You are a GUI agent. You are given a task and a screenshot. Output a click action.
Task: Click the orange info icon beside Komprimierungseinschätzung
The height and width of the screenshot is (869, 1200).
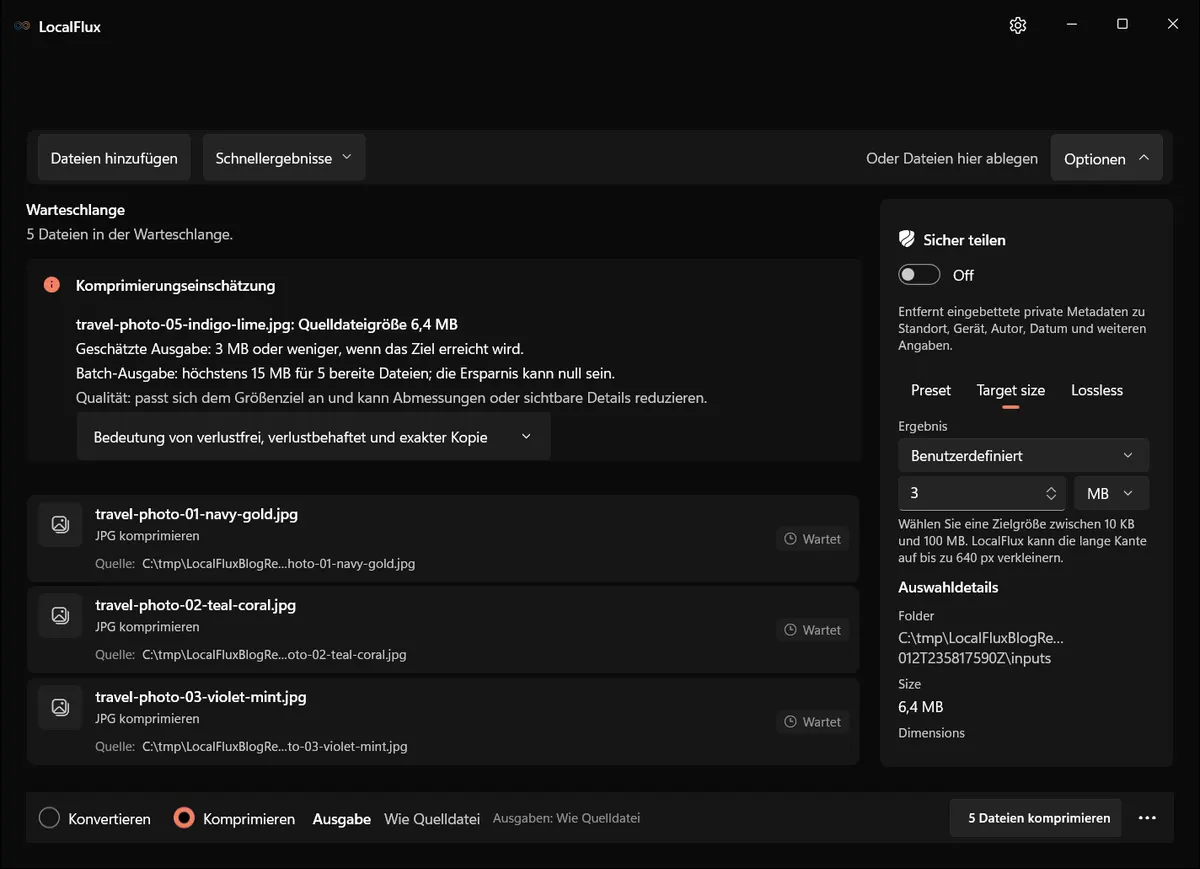tap(52, 285)
